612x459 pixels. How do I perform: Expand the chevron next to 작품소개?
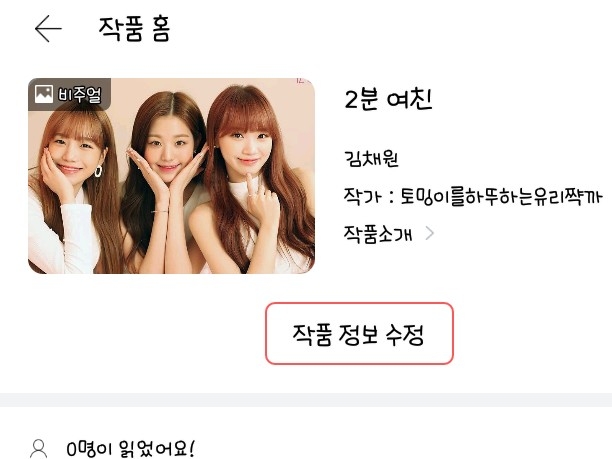coord(429,233)
